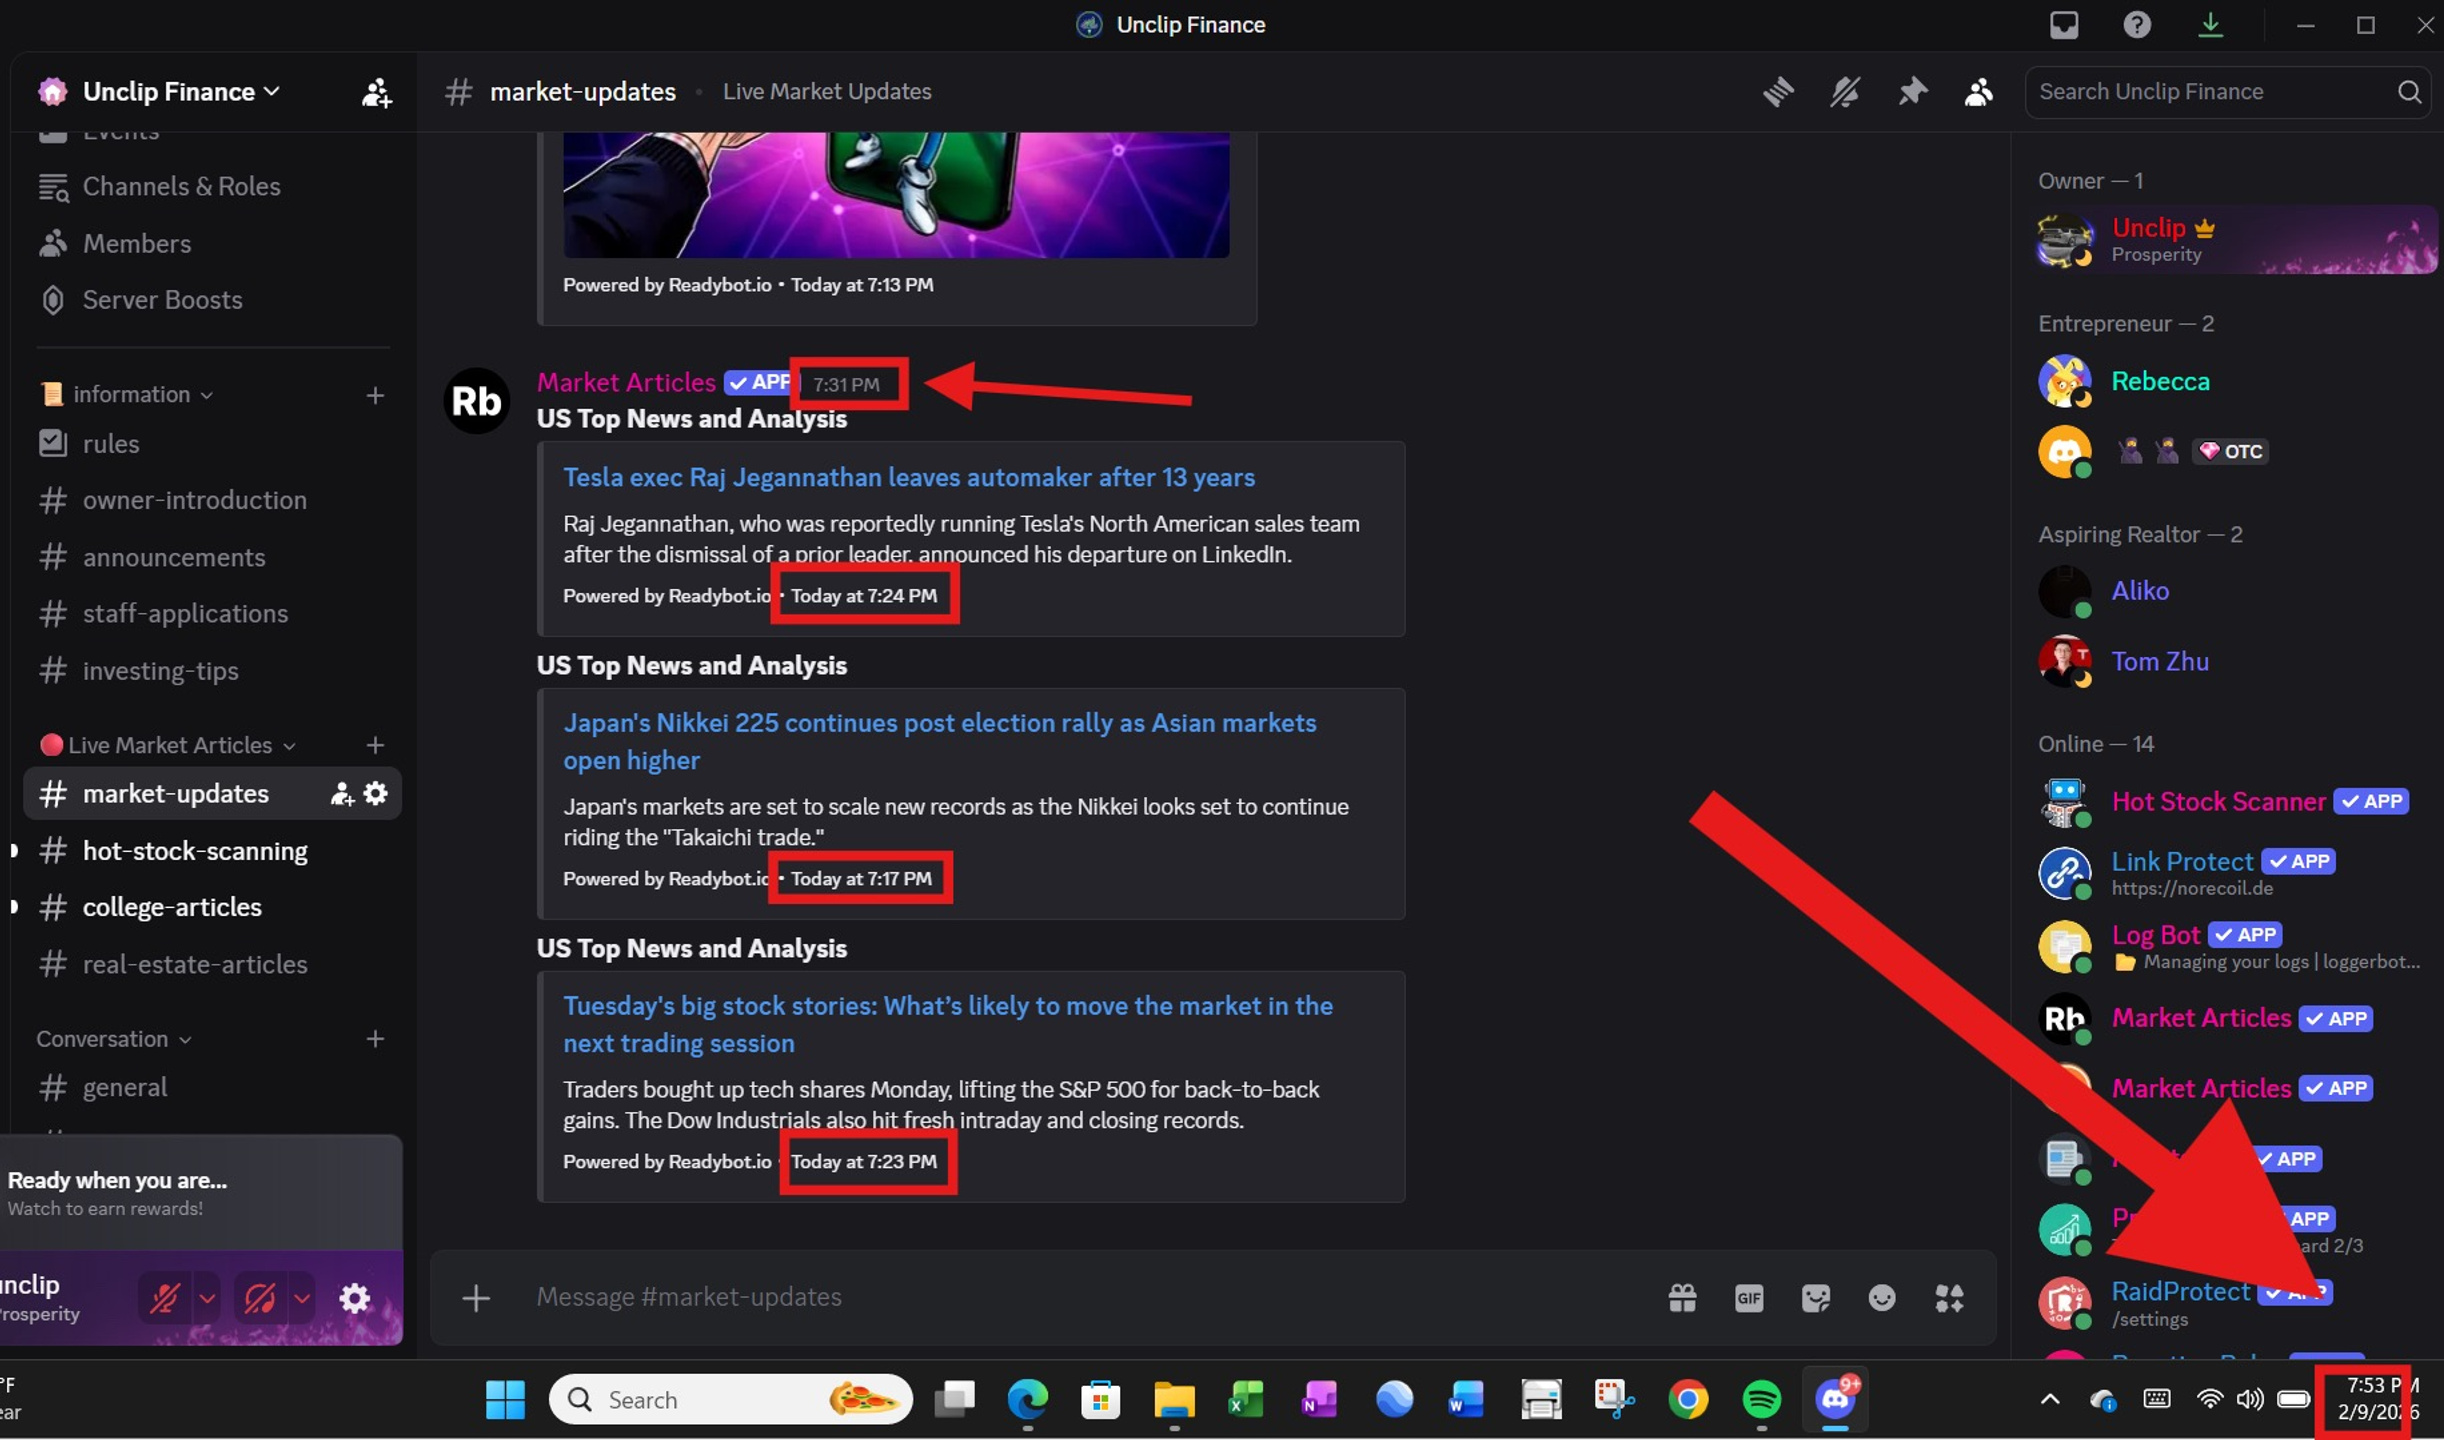The width and height of the screenshot is (2444, 1440).
Task: Open Tuesday's big stock stories link
Action: tap(947, 1024)
